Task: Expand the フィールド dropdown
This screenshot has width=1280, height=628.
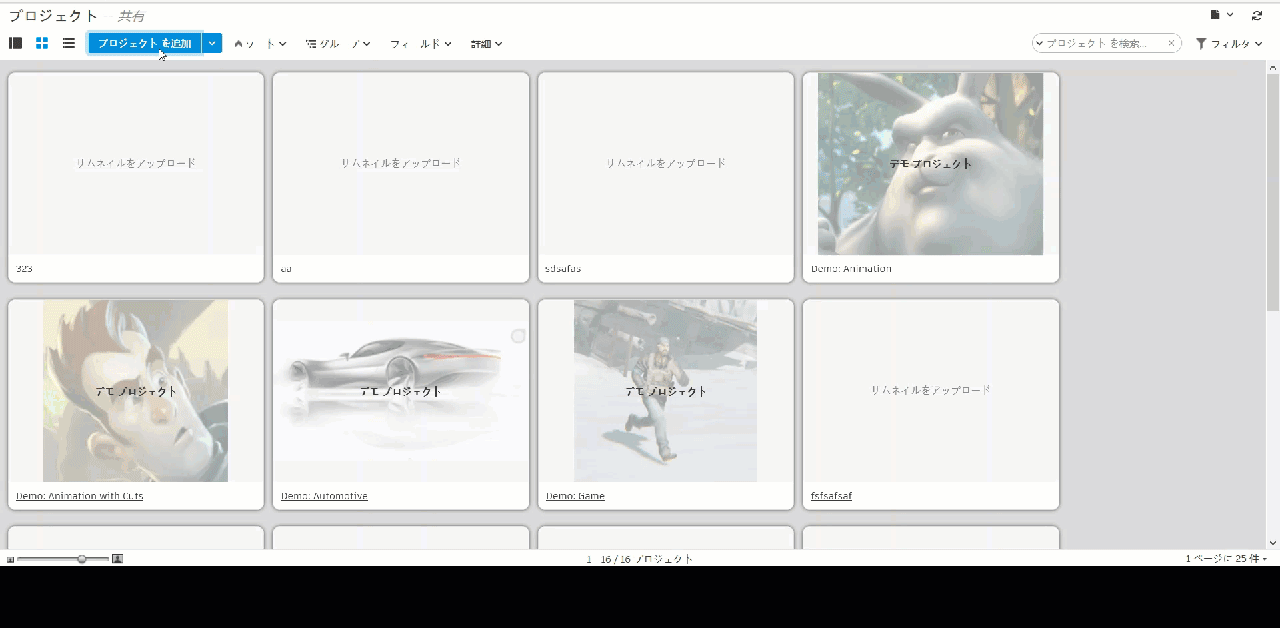Action: 420,43
